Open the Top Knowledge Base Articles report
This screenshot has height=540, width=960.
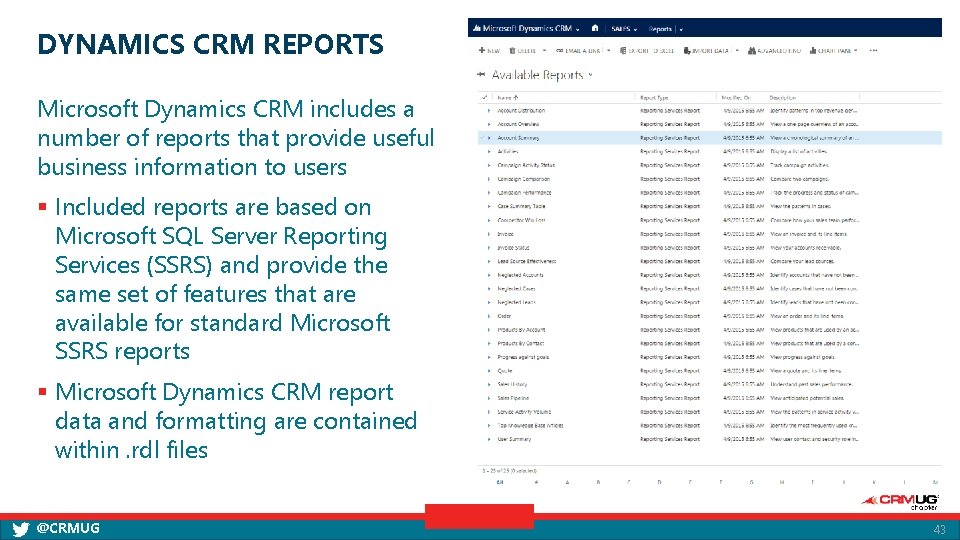click(530, 425)
